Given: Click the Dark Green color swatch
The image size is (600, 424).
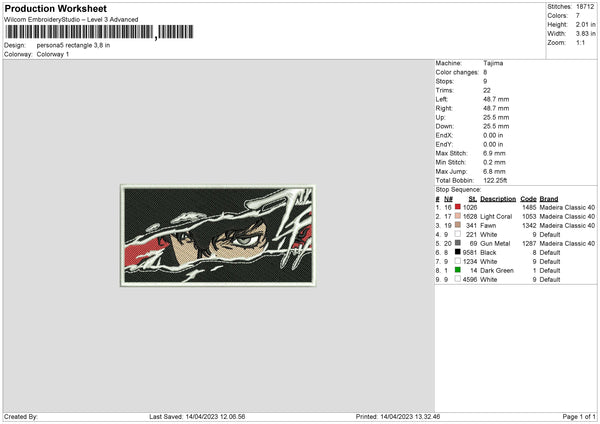Looking at the screenshot, I should pyautogui.click(x=458, y=270).
